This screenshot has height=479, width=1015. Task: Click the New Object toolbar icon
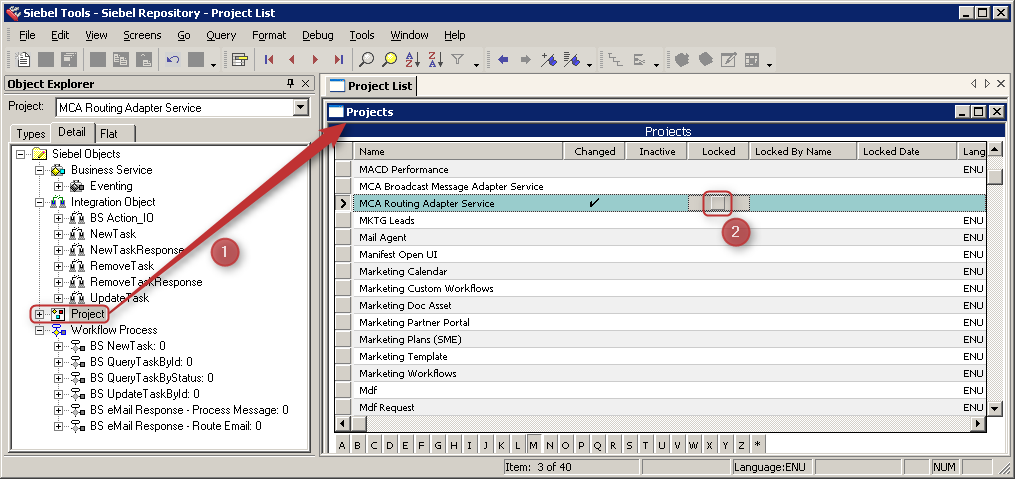pos(23,60)
